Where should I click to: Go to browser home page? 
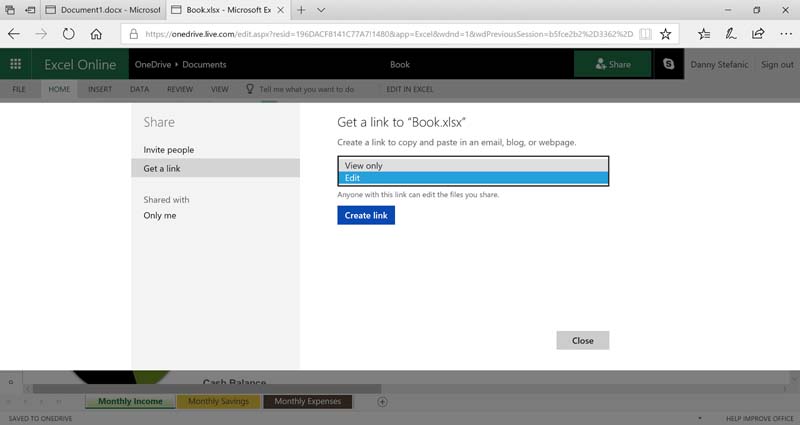(x=96, y=34)
